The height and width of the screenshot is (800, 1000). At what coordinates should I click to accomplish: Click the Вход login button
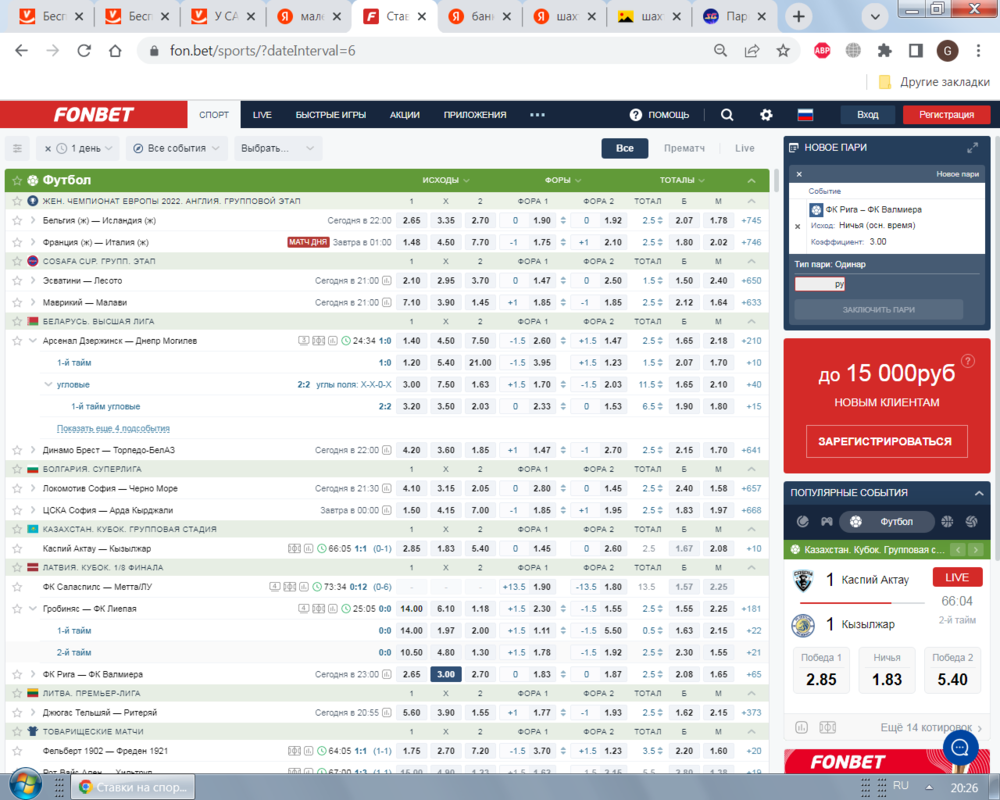tap(867, 115)
